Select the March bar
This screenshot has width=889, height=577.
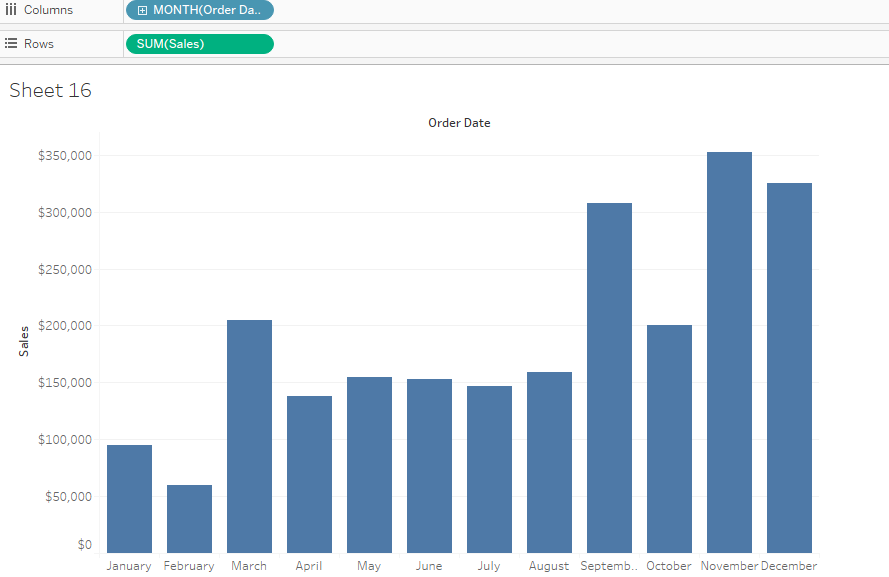(x=249, y=436)
